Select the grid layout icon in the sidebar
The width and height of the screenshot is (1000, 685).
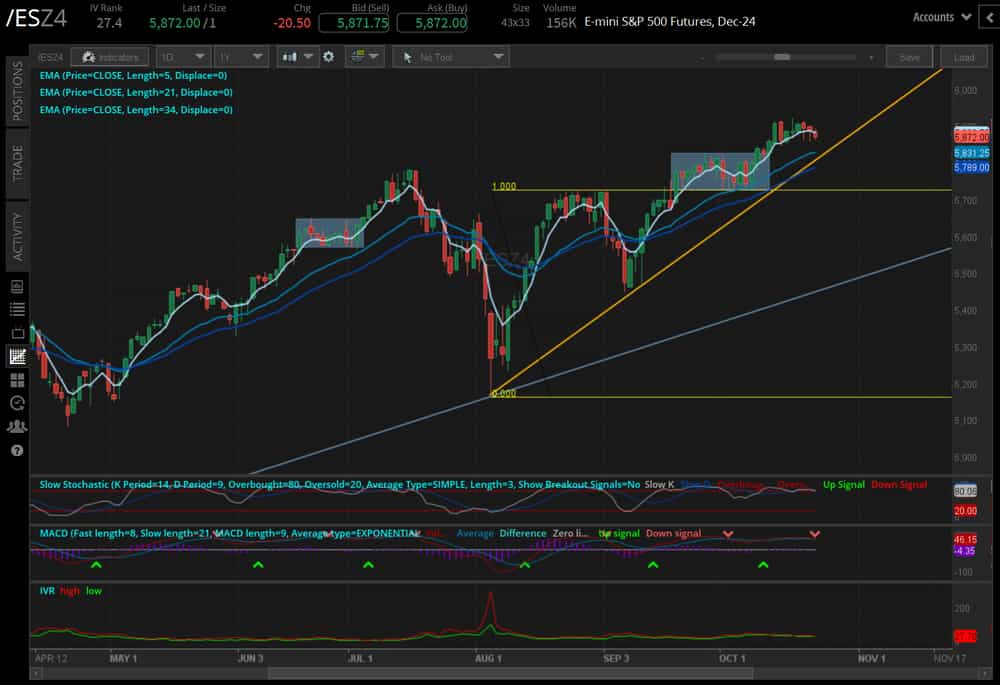[16, 379]
